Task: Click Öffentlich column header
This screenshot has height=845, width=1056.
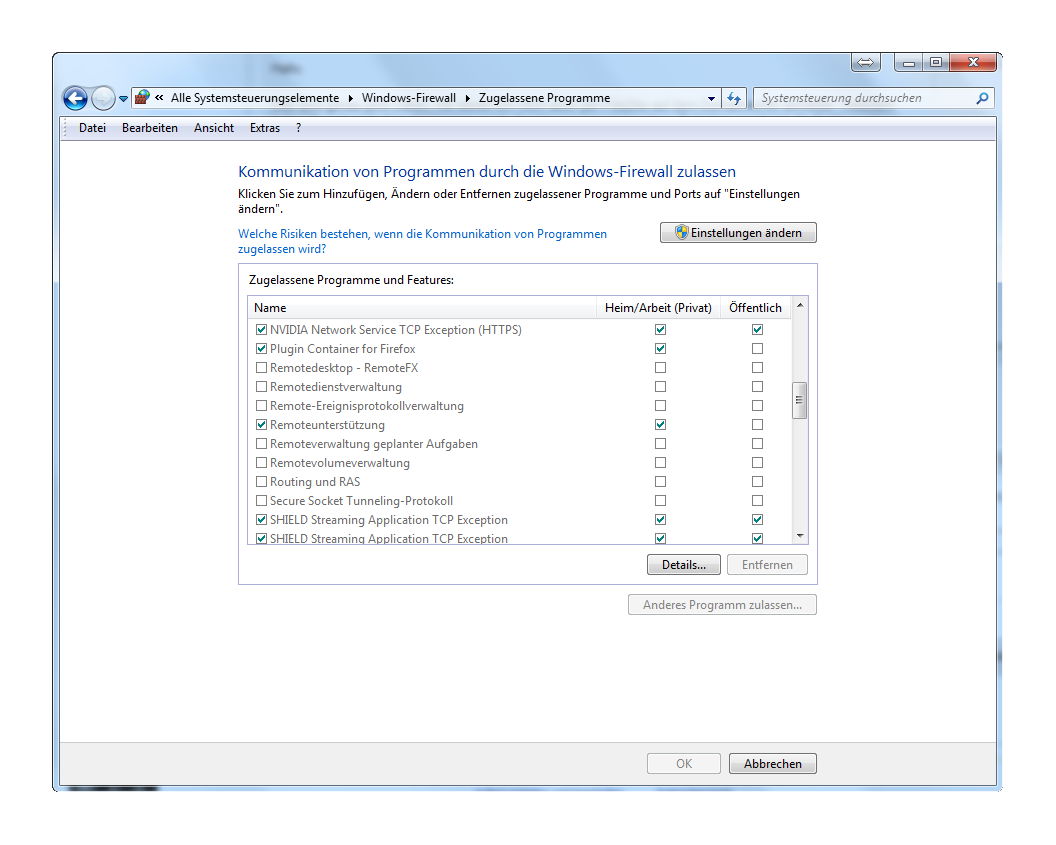Action: (x=756, y=308)
